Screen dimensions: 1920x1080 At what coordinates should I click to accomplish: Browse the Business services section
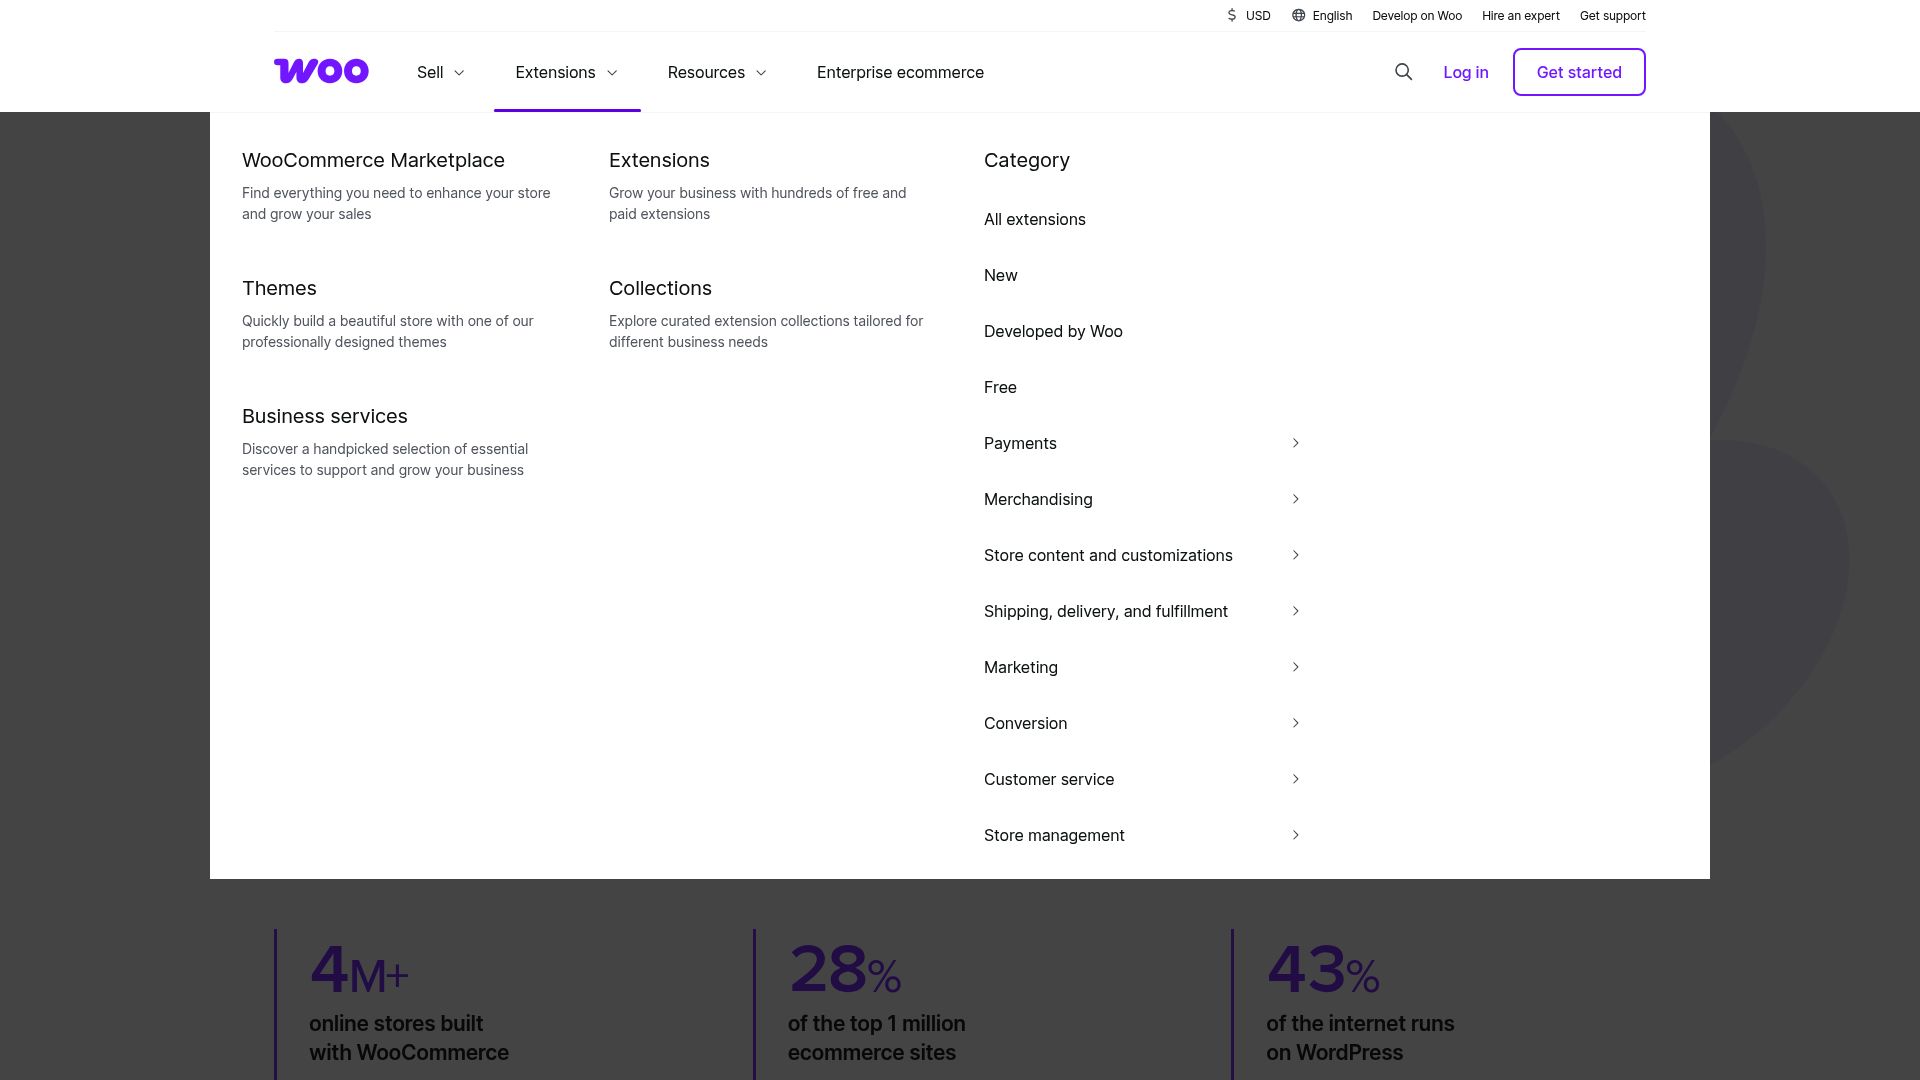click(324, 416)
